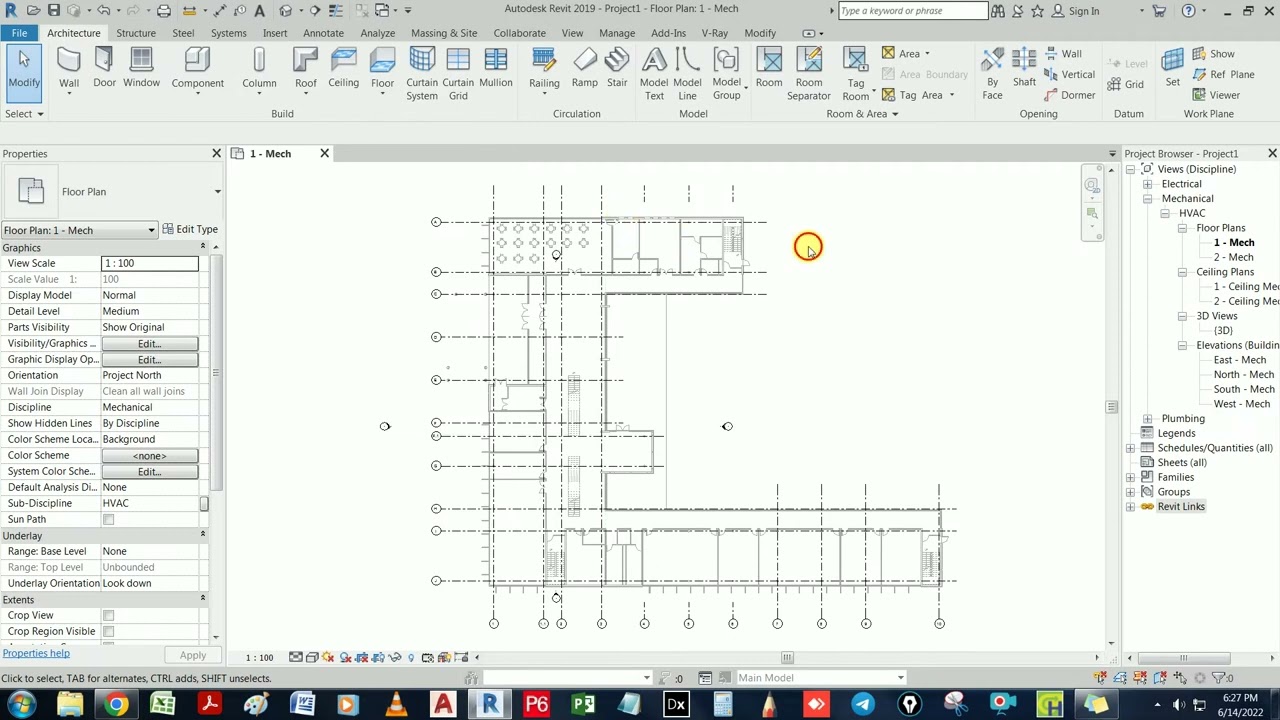Select the Model Line tool
This screenshot has height=720, width=1280.
tap(687, 74)
